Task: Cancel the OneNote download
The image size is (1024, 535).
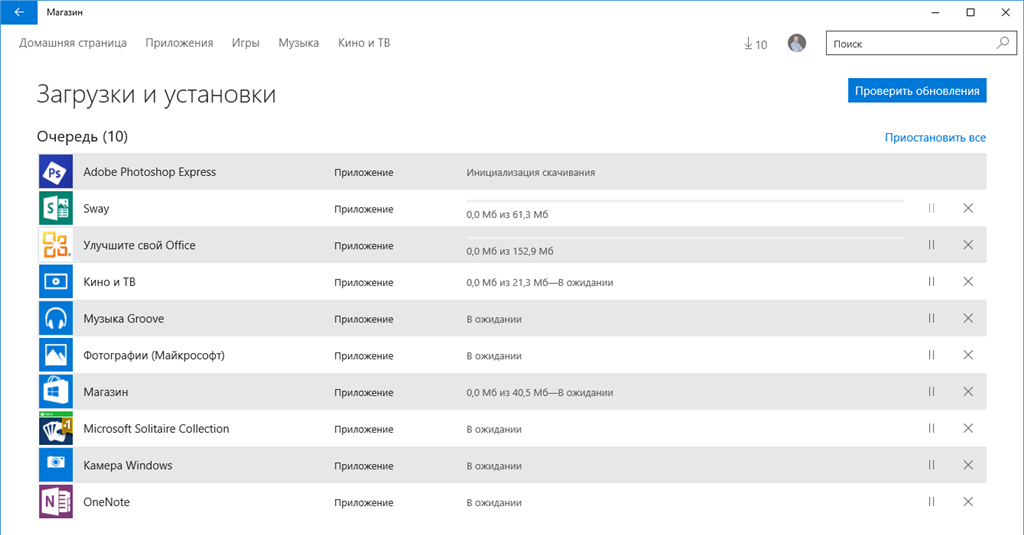Action: coord(968,501)
